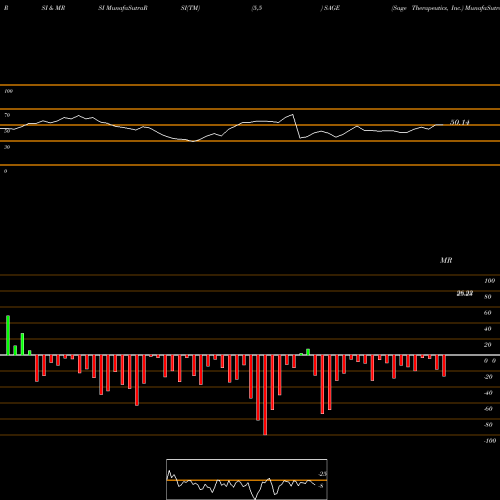Click the 'SI(TM)' header label
The height and width of the screenshot is (500, 500).
[190, 8]
